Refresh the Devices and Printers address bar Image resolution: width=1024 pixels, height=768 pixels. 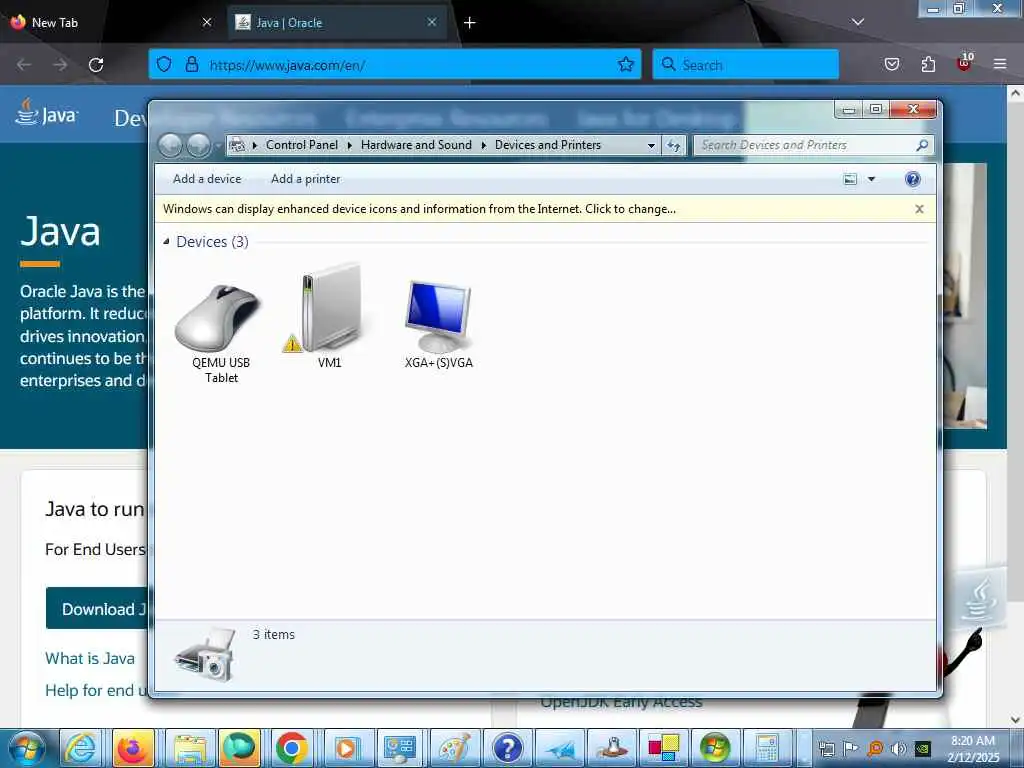coord(673,145)
